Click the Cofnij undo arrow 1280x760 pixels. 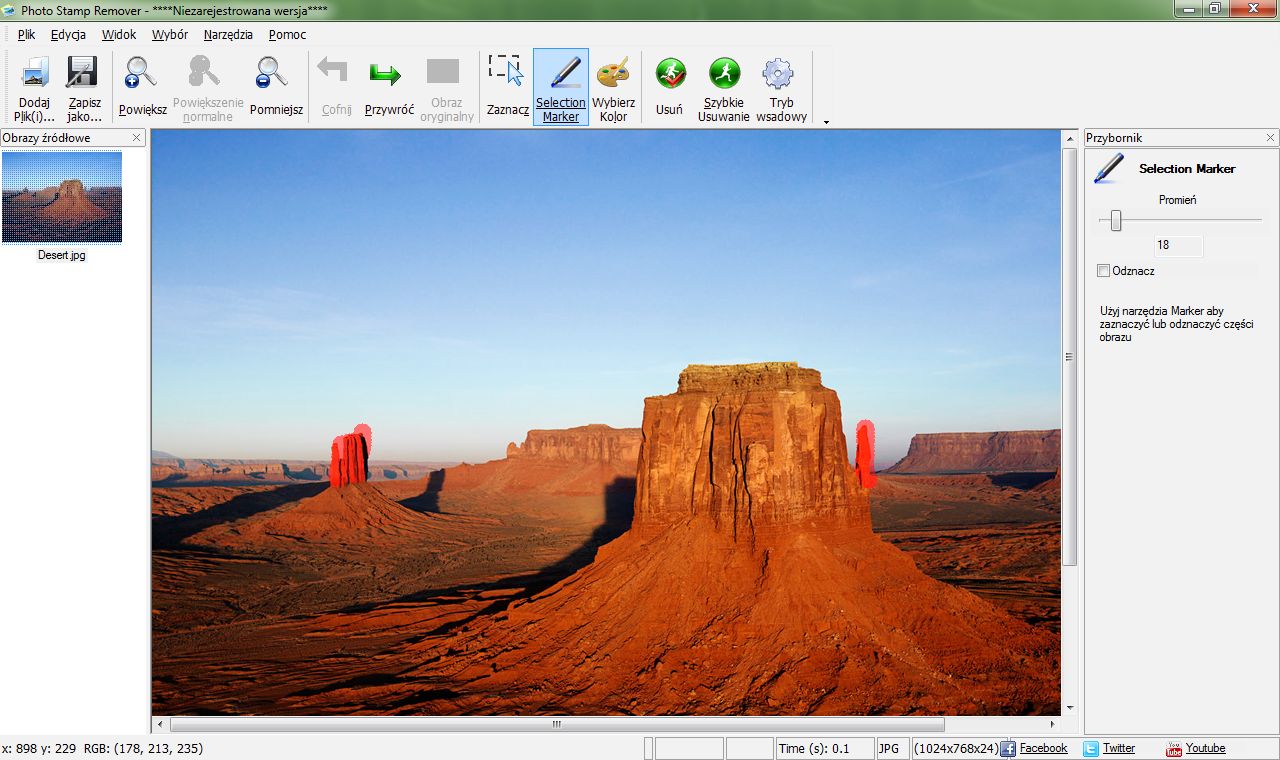coord(333,71)
